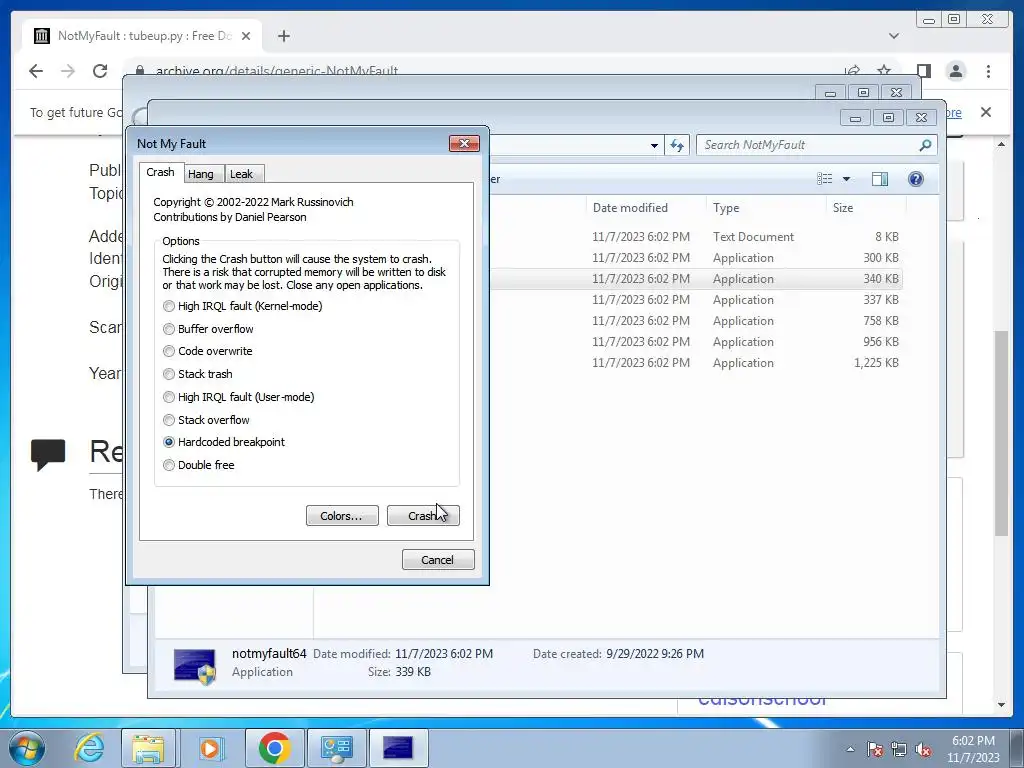Close the Not My Fault window
This screenshot has width=1024, height=768.
[464, 144]
